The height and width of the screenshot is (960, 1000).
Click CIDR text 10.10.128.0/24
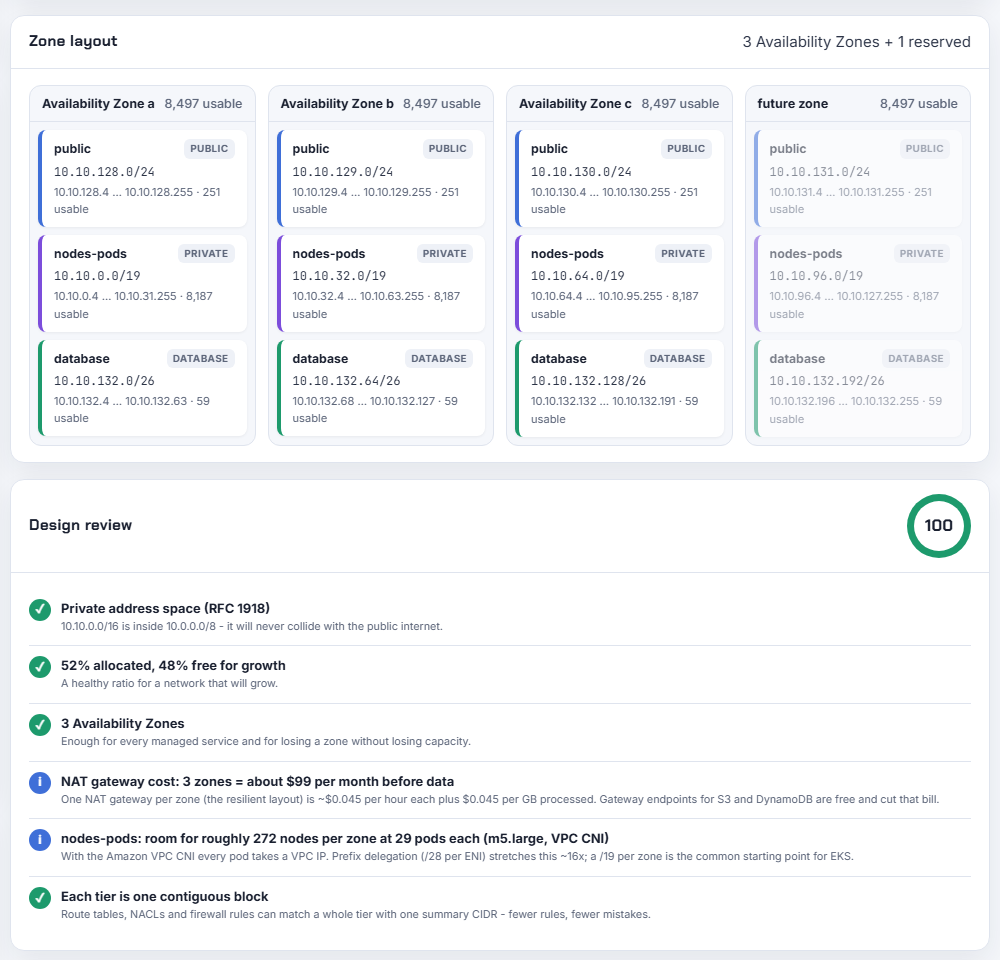[104, 172]
